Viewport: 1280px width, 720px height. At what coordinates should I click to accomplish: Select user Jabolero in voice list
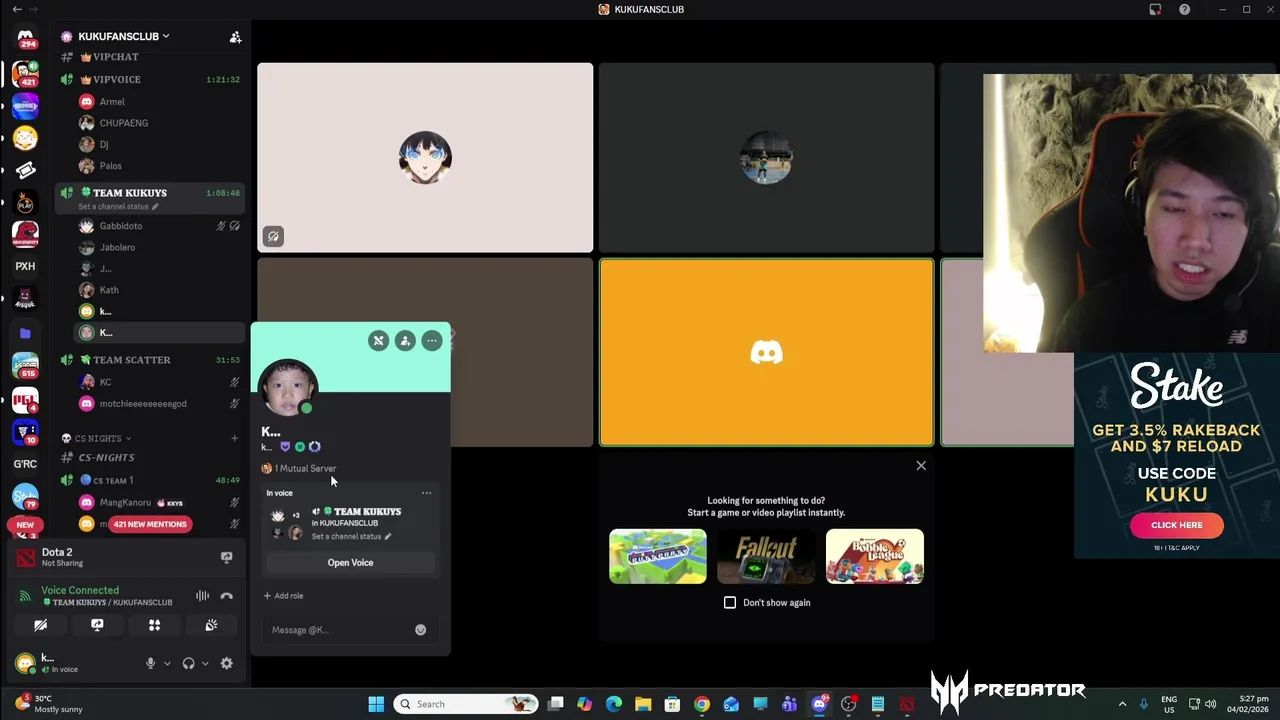117,247
